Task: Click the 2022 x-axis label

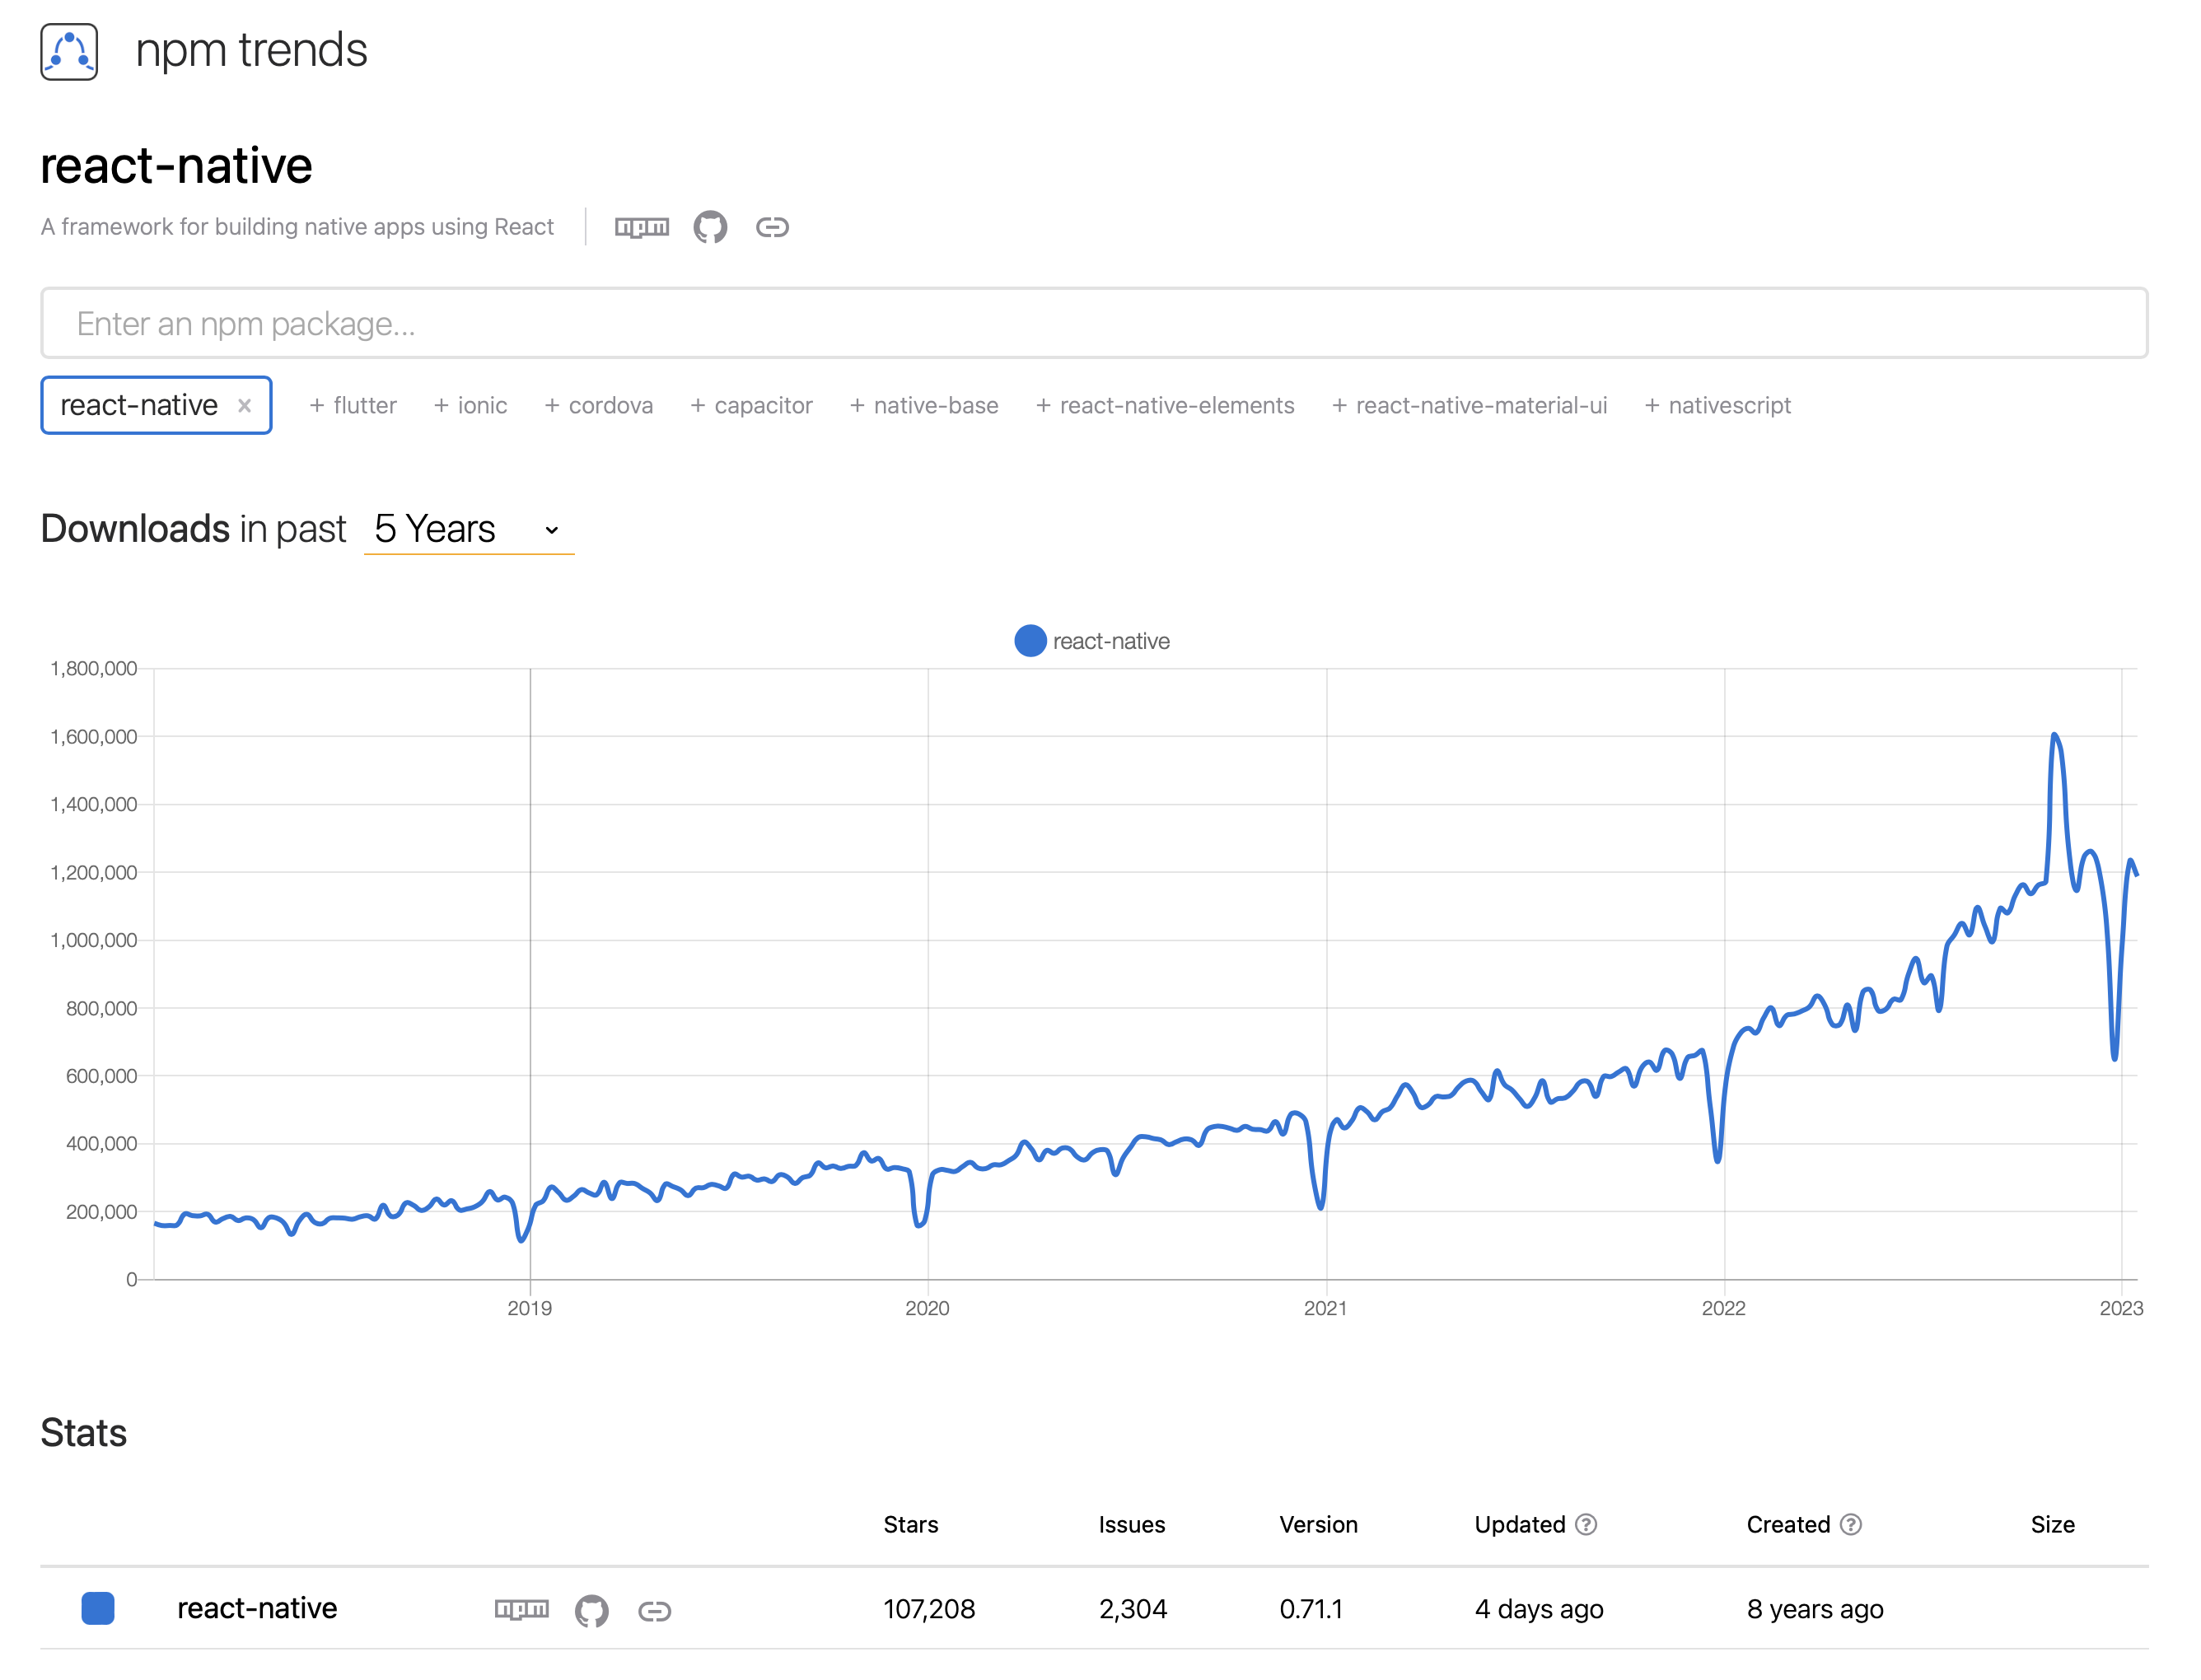Action: coord(1723,1308)
